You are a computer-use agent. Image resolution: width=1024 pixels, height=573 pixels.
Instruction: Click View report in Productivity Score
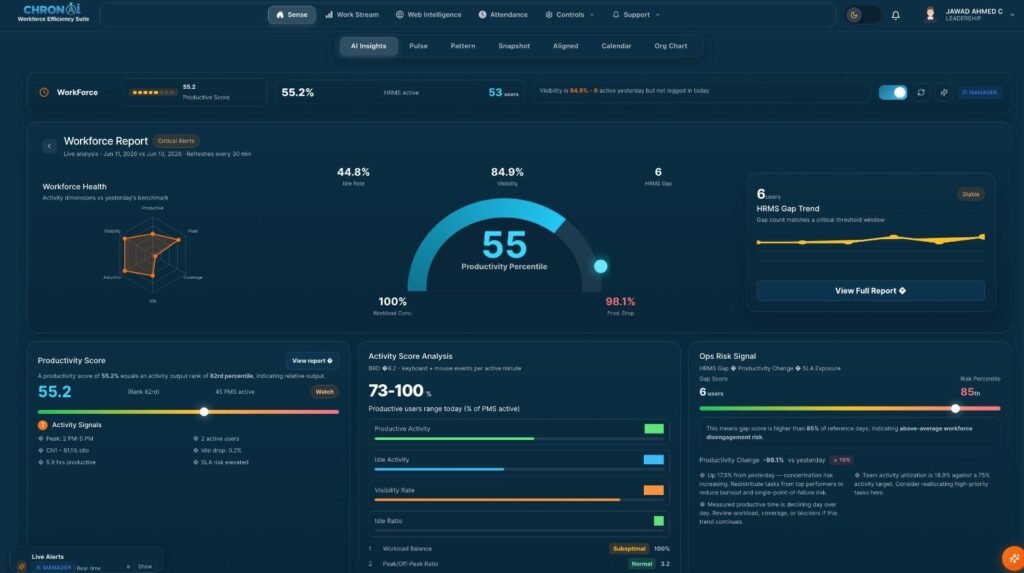pyautogui.click(x=312, y=361)
